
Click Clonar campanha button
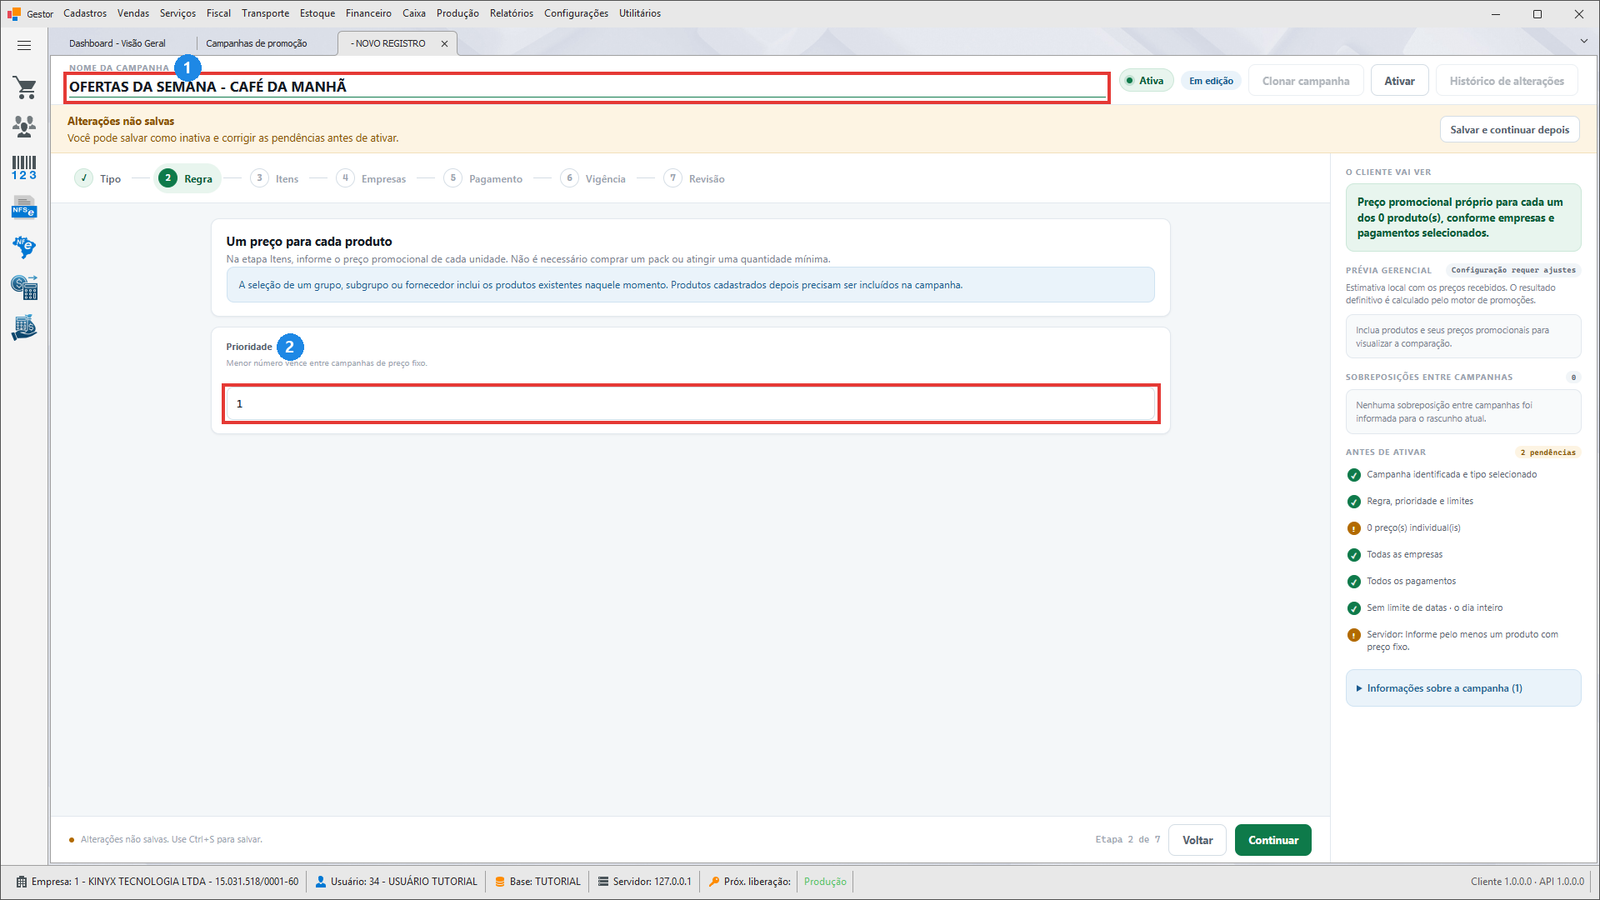coord(1305,81)
